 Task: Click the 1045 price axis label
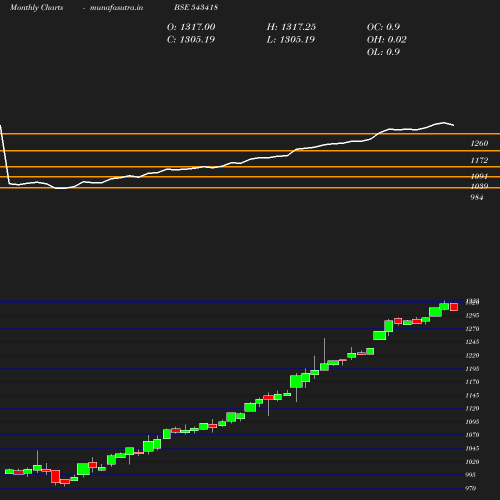tap(472, 448)
